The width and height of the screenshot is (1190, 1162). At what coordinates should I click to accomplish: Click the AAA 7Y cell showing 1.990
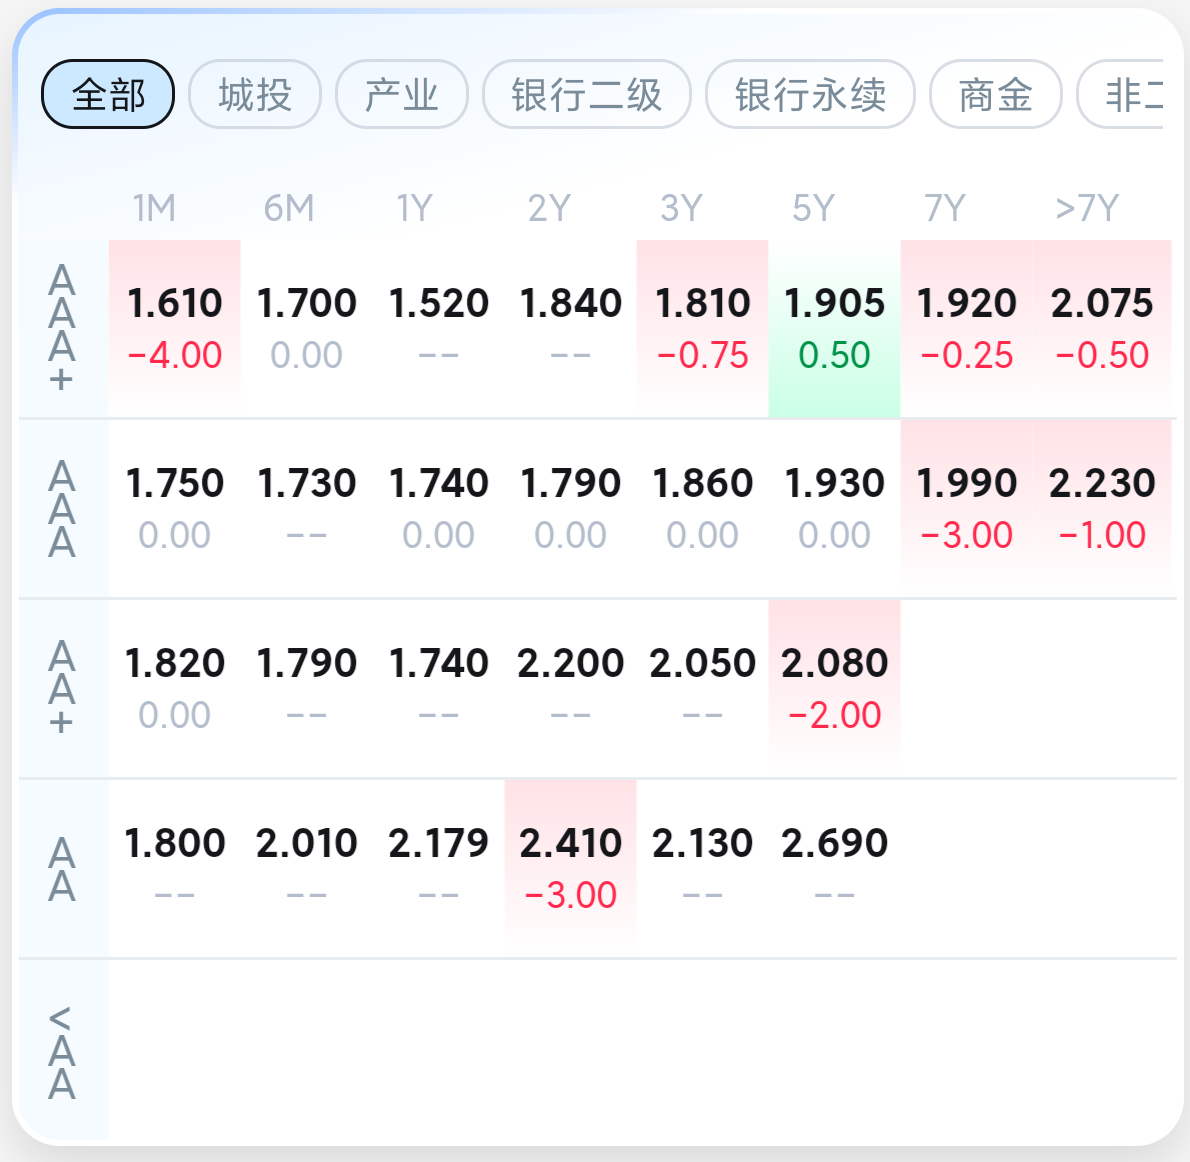(966, 509)
